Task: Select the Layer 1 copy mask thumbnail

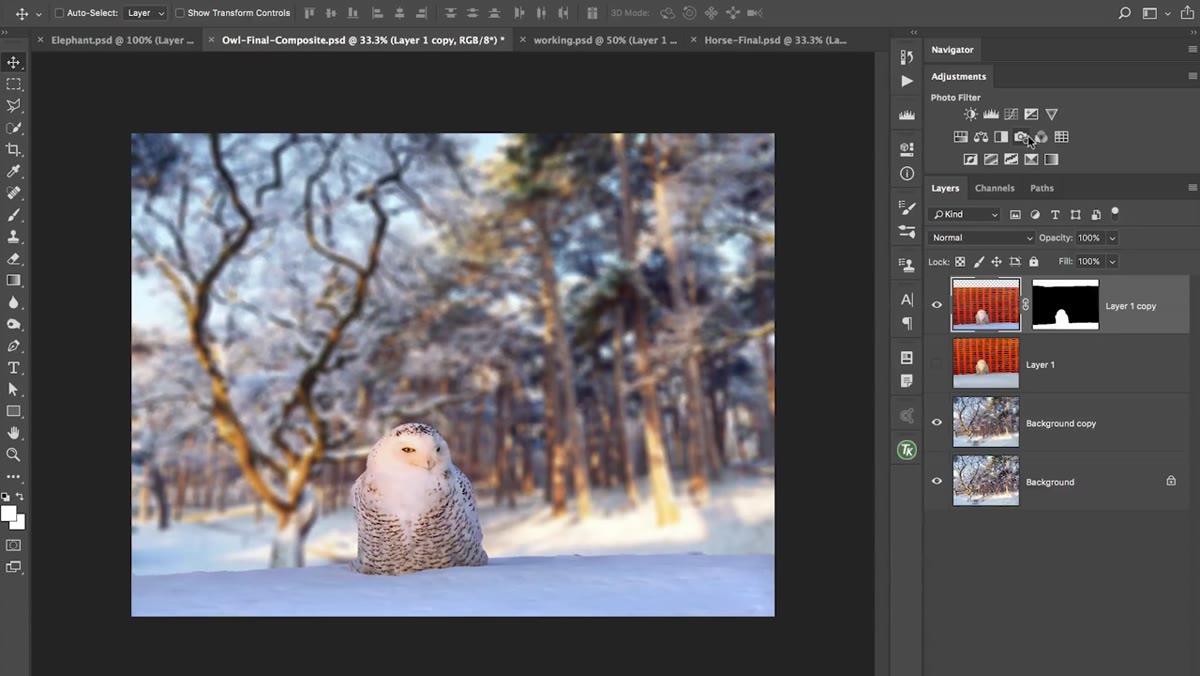Action: click(1065, 305)
